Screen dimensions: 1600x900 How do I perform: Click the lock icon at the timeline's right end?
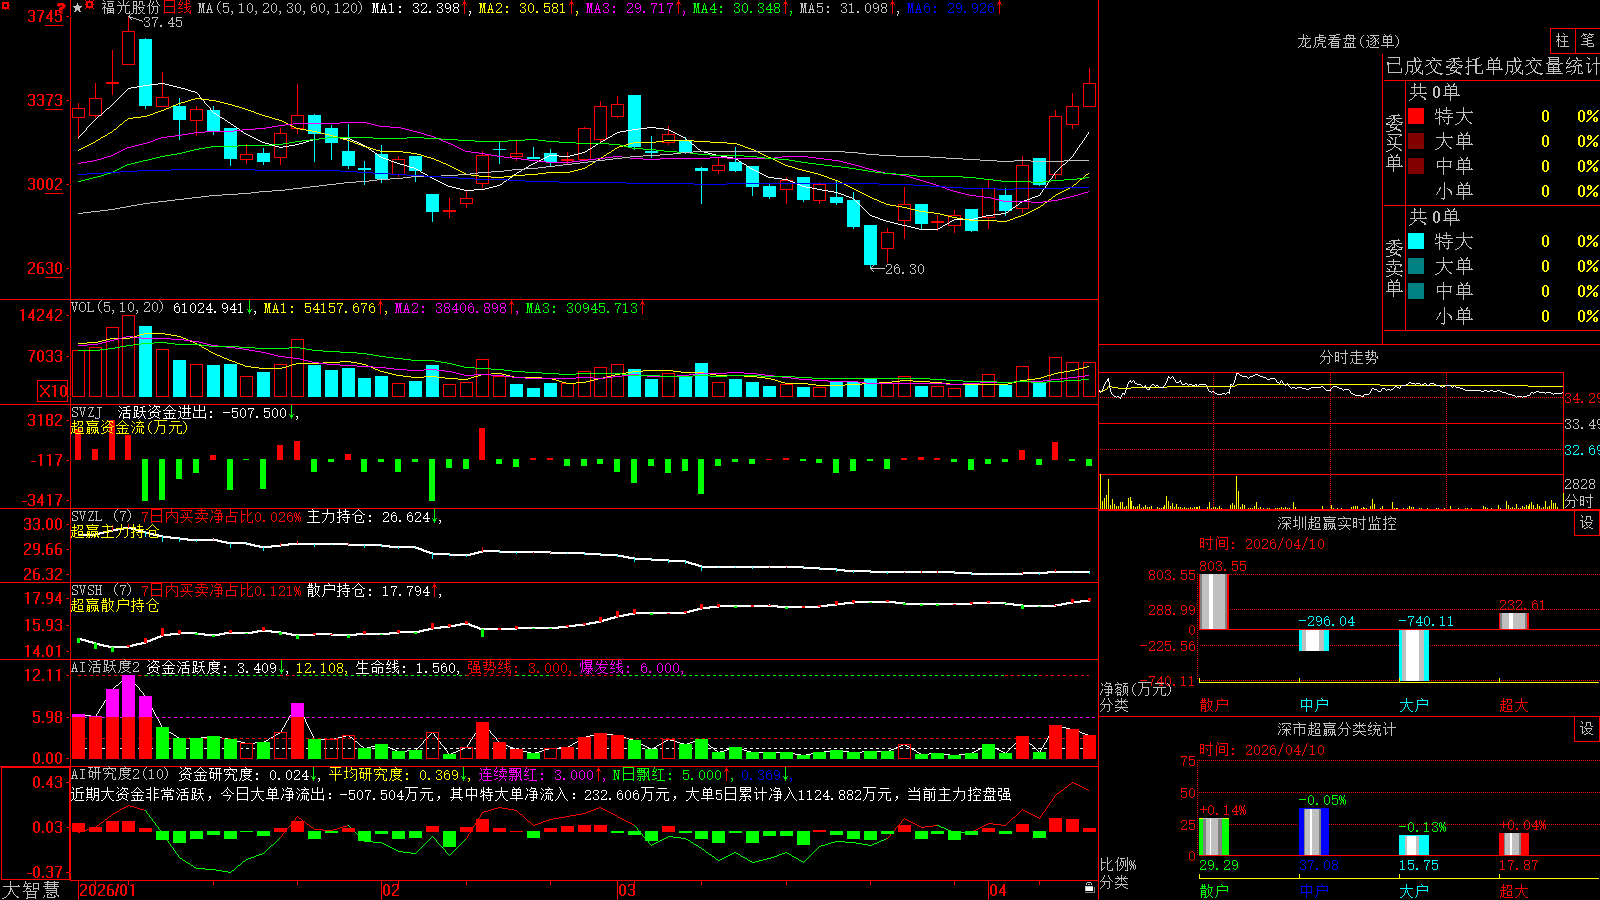pos(1089,888)
